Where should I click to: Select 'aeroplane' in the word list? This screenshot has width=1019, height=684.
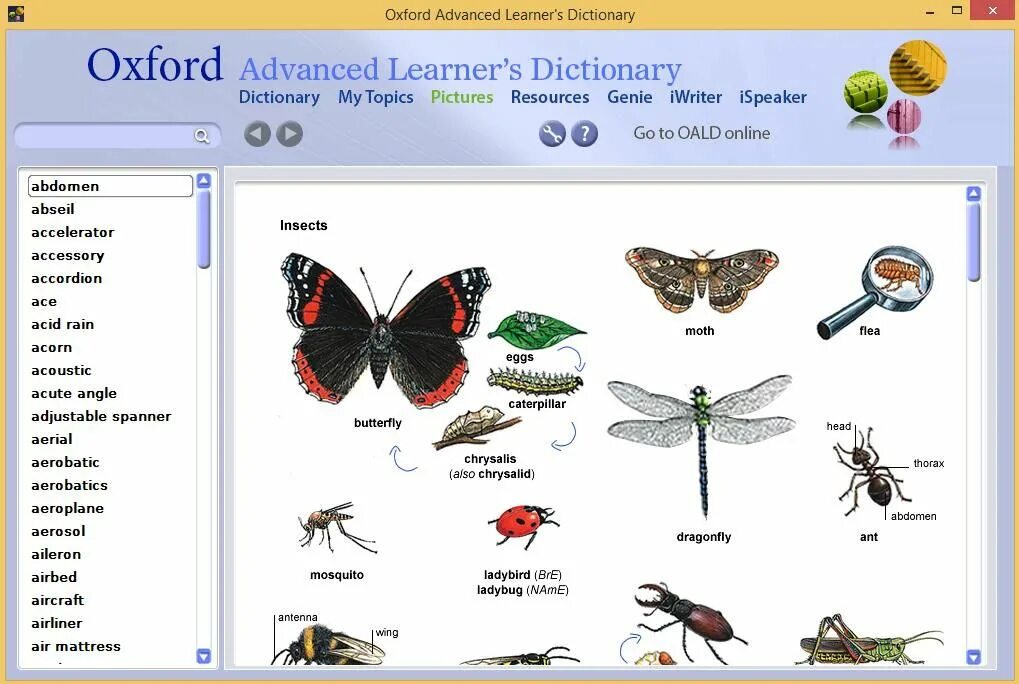pyautogui.click(x=67, y=509)
